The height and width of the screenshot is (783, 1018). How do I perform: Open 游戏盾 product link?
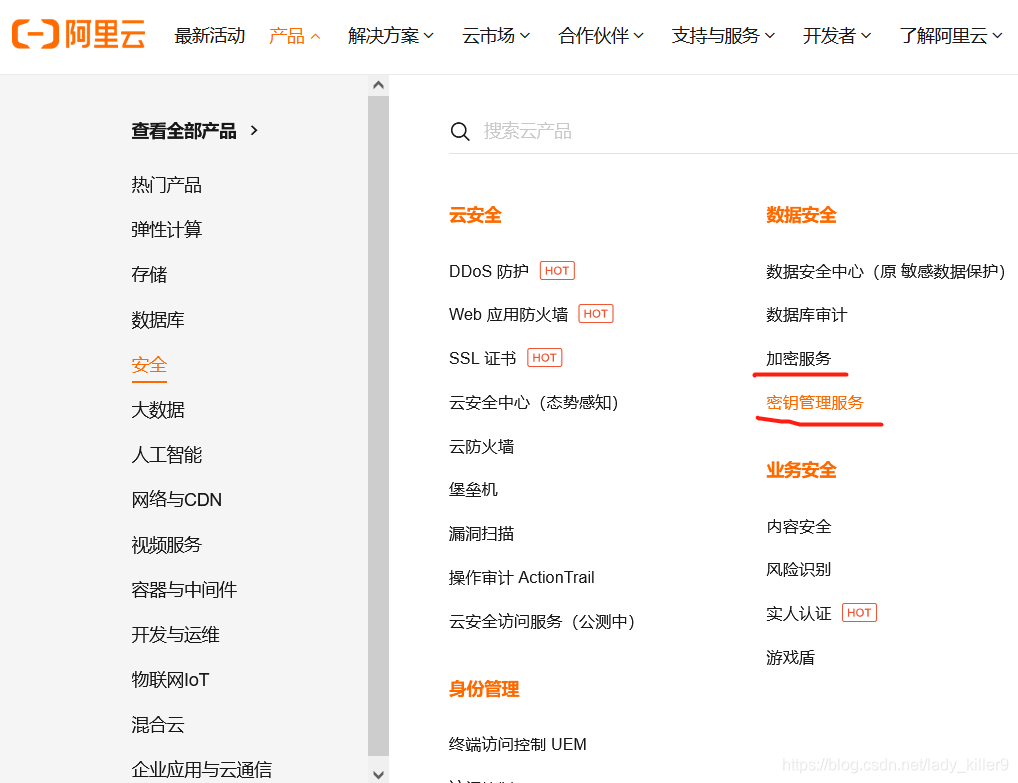790,658
